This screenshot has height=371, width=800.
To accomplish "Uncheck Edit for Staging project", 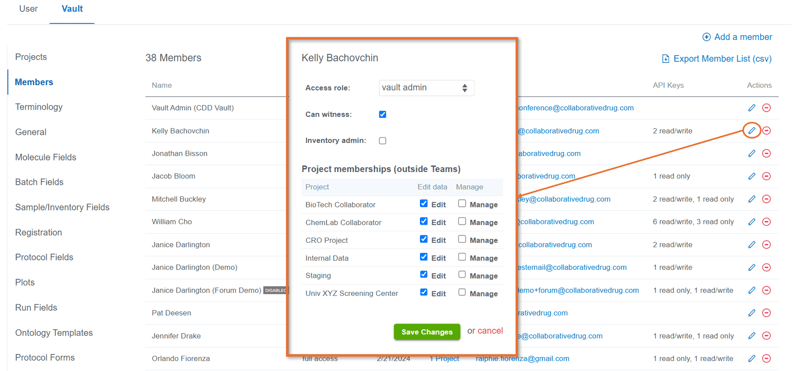I will pos(423,275).
